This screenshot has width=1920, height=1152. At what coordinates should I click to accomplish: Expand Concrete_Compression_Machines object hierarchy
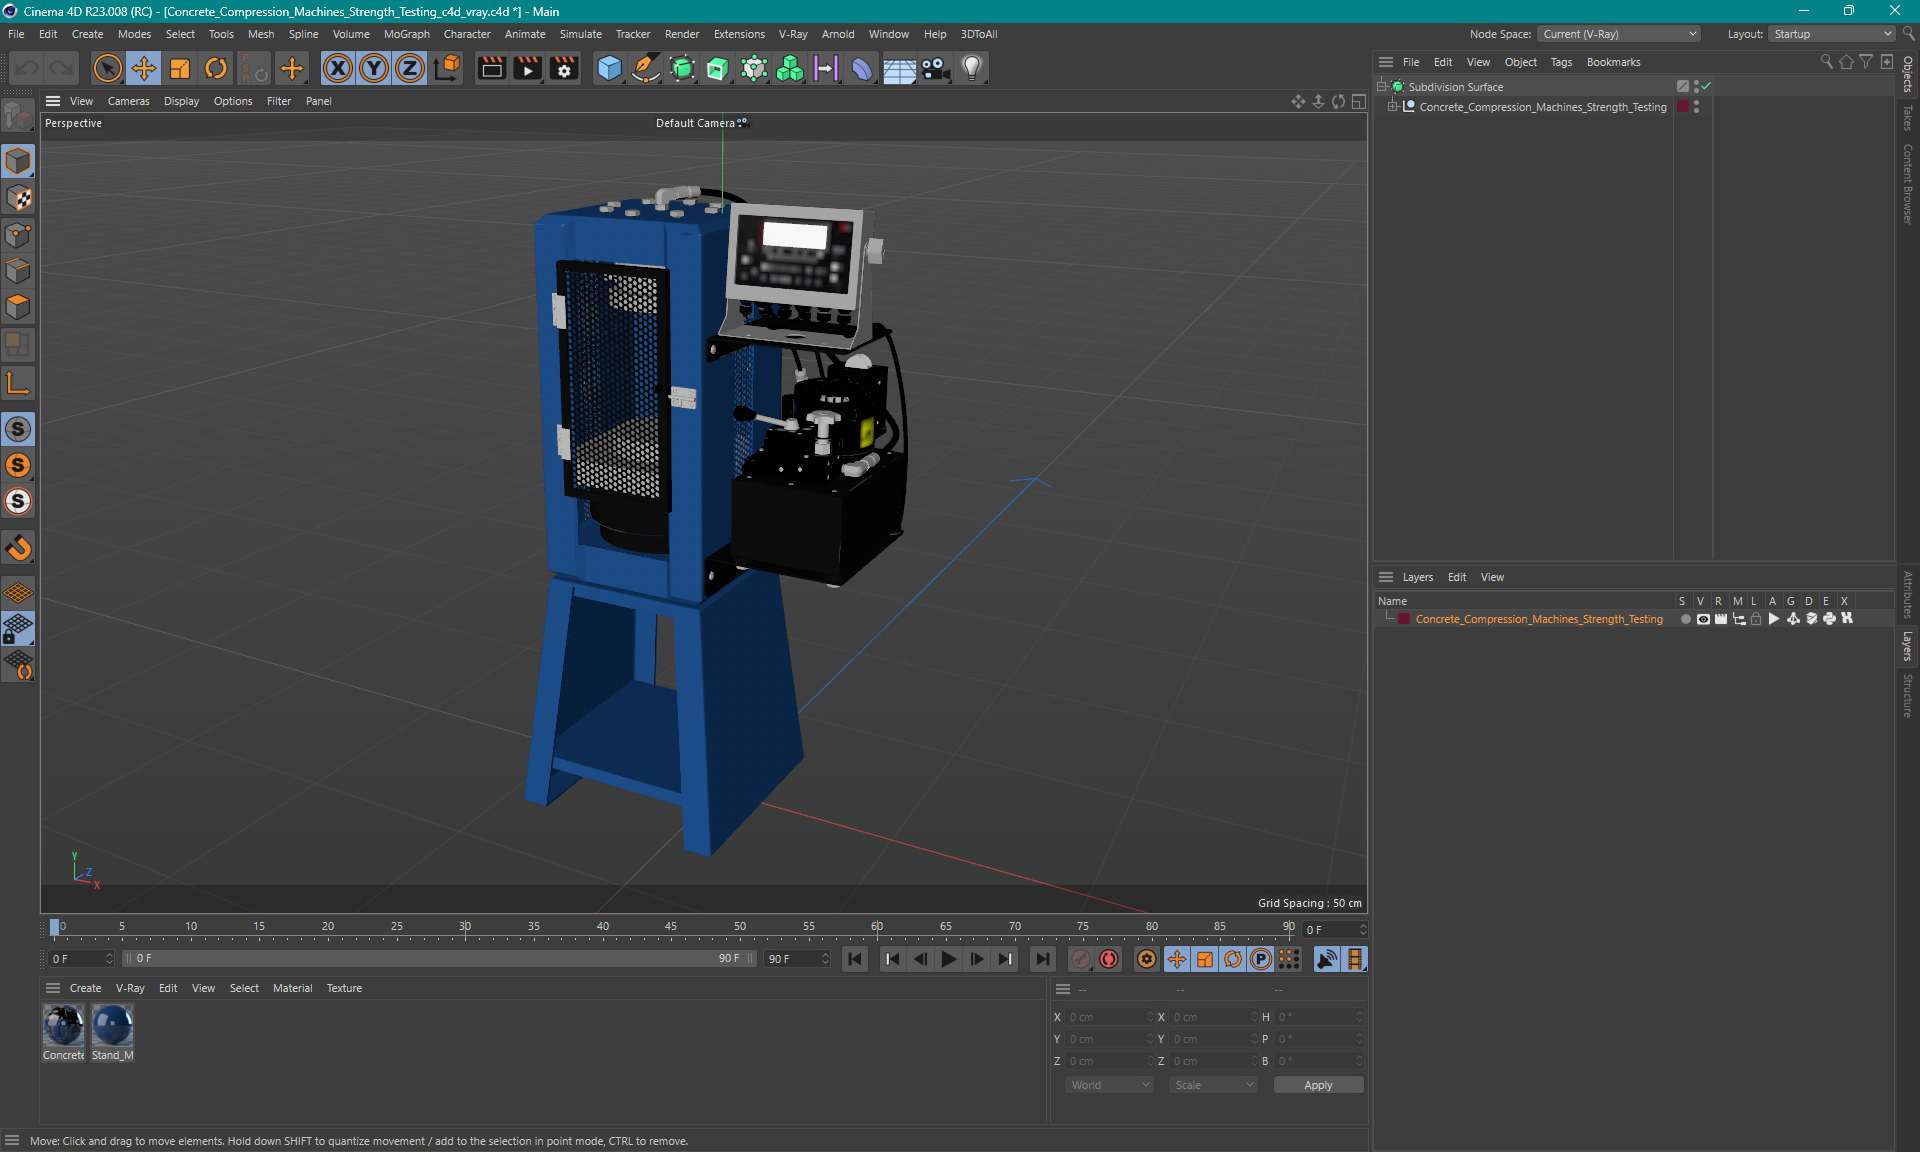click(x=1392, y=106)
